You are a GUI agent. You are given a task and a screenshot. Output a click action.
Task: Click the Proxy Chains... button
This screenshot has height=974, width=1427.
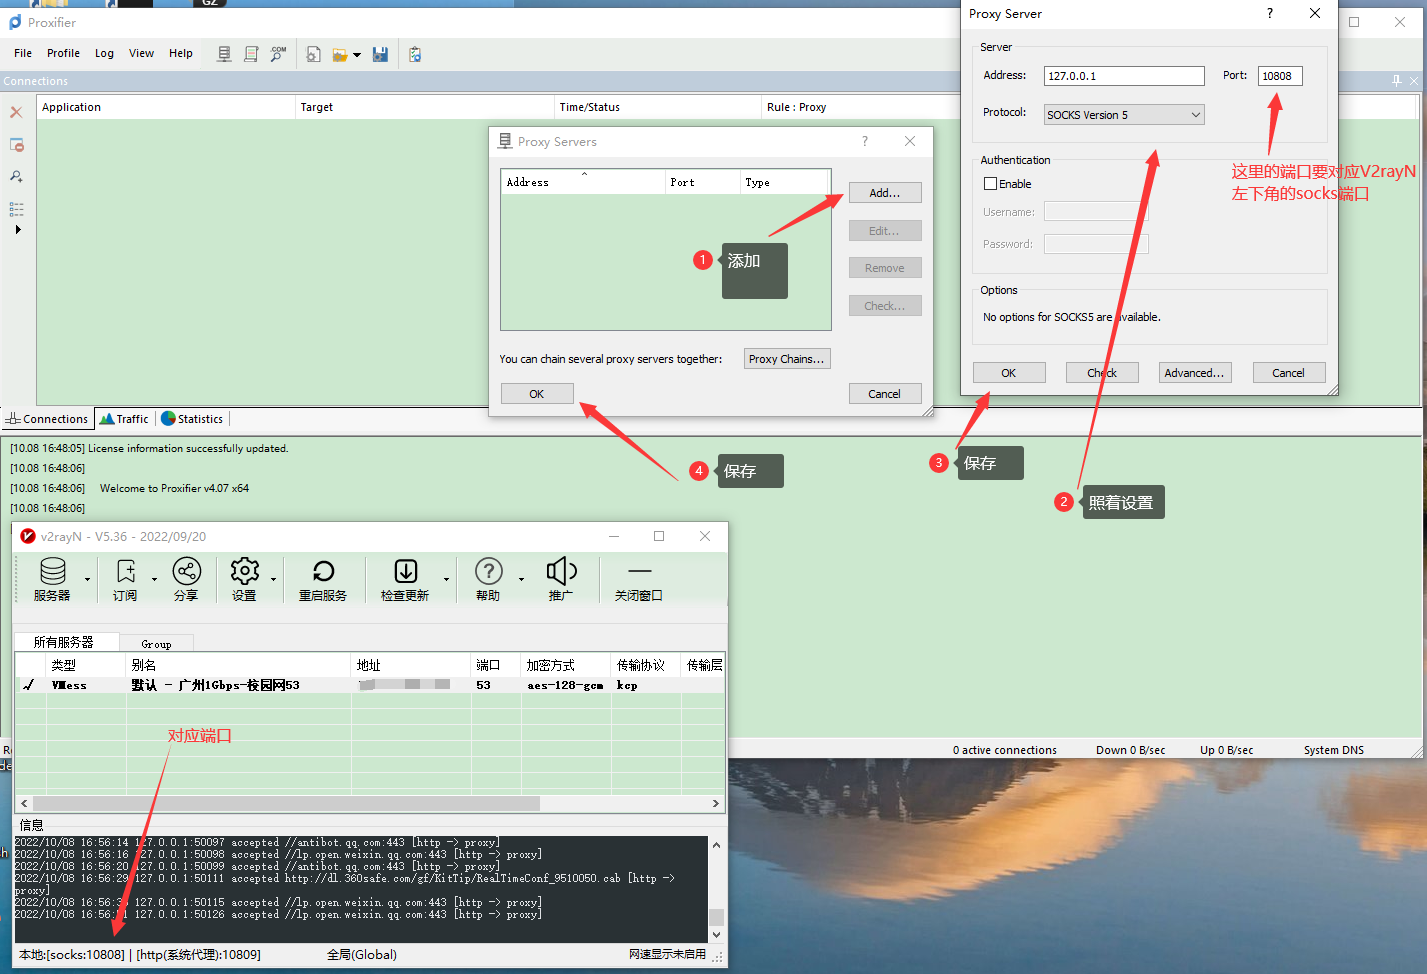point(786,359)
